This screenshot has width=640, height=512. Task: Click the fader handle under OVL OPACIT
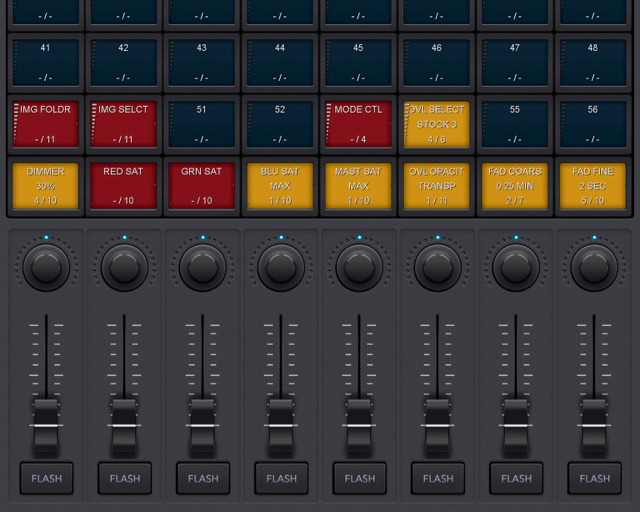click(438, 426)
